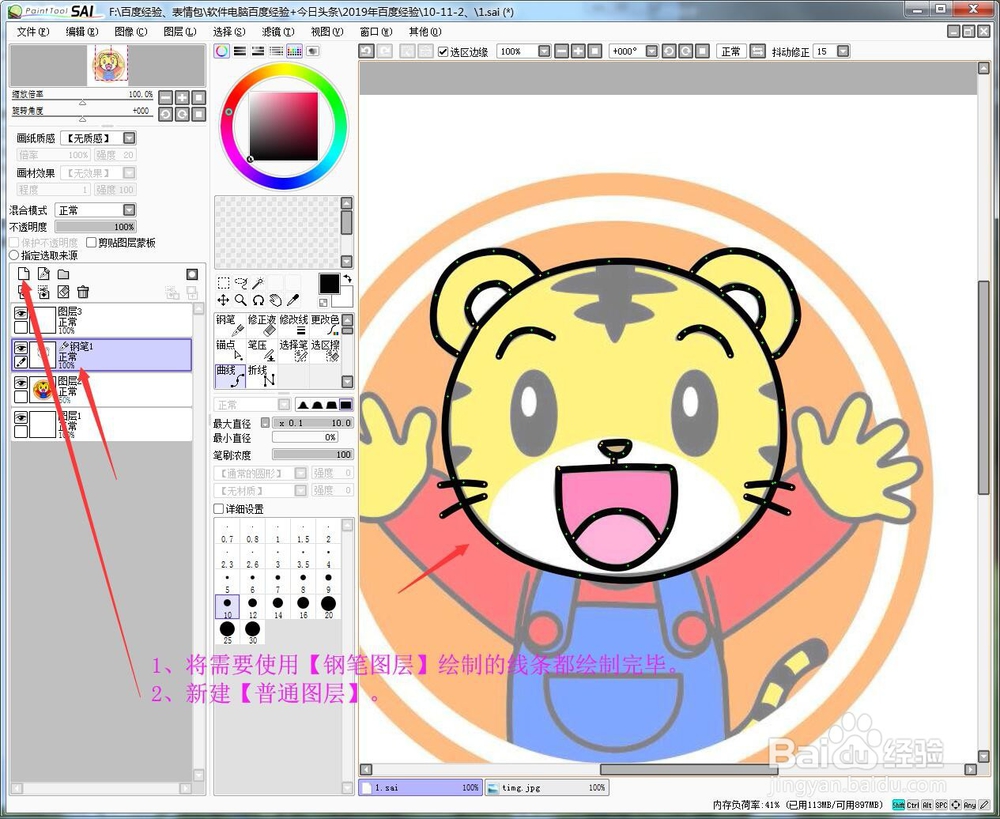Viewport: 1000px width, 819px height.
Task: Click the navigator preview thumbnail
Action: click(x=107, y=65)
